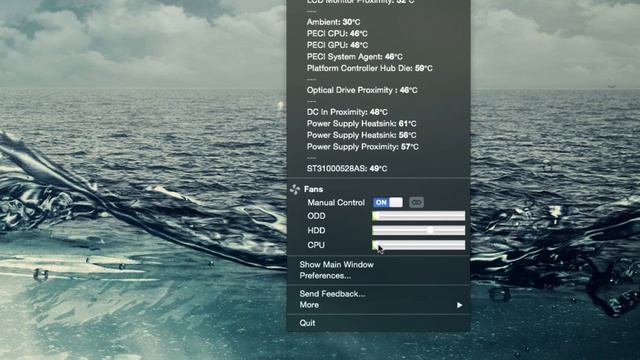Image resolution: width=640 pixels, height=360 pixels.
Task: Click the PECI CPU: 46°C reading
Action: click(337, 33)
